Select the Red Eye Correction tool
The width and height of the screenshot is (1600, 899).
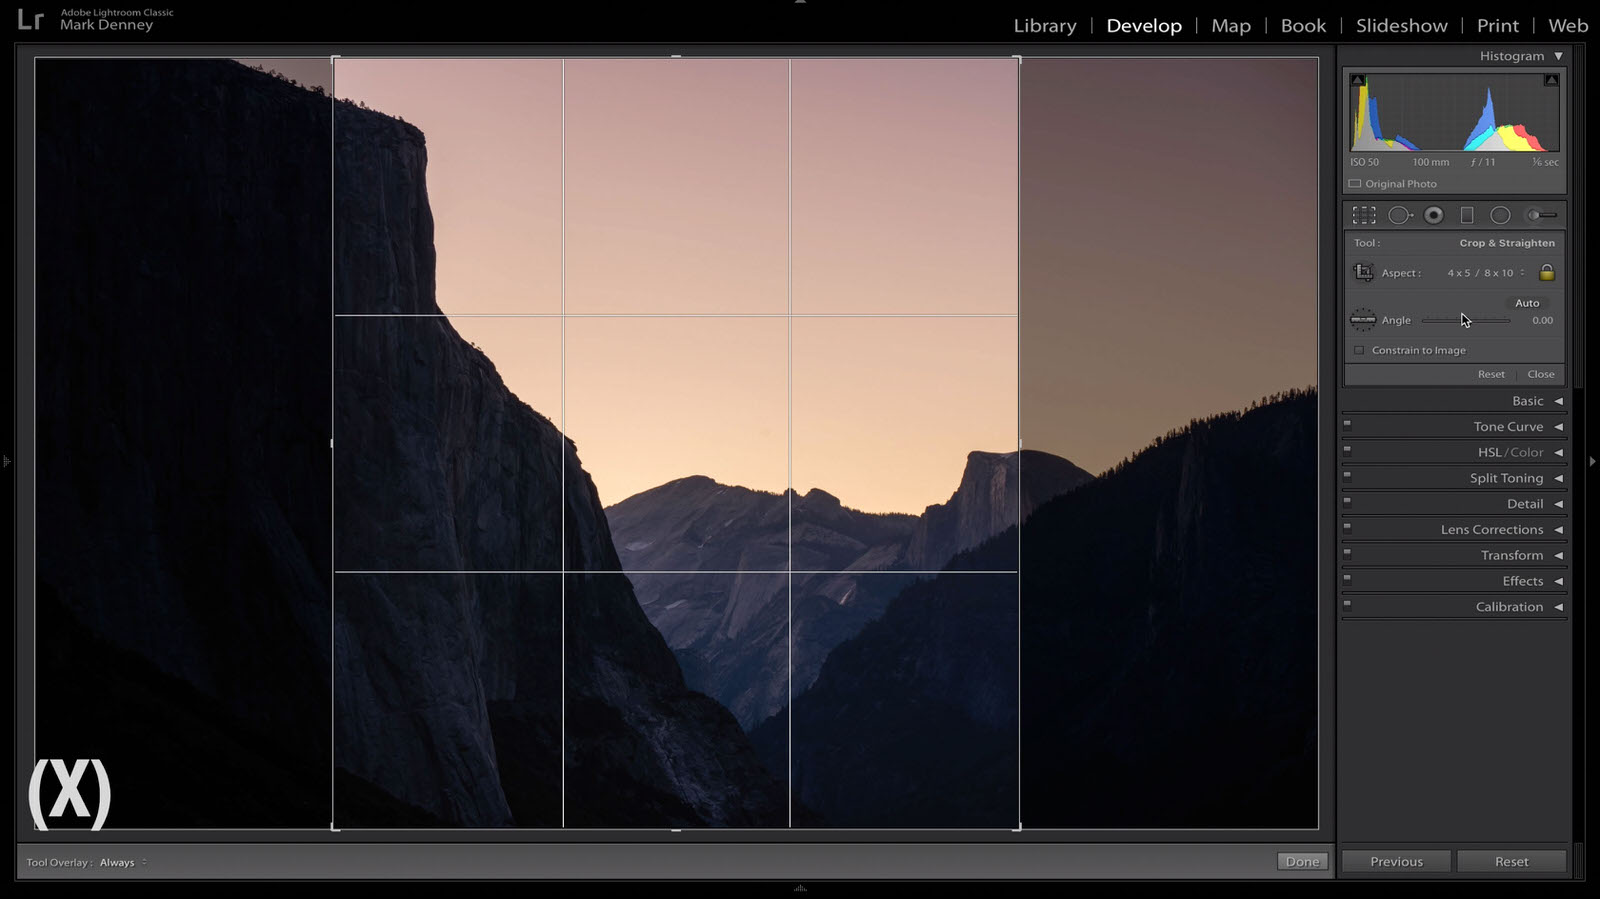tap(1434, 215)
